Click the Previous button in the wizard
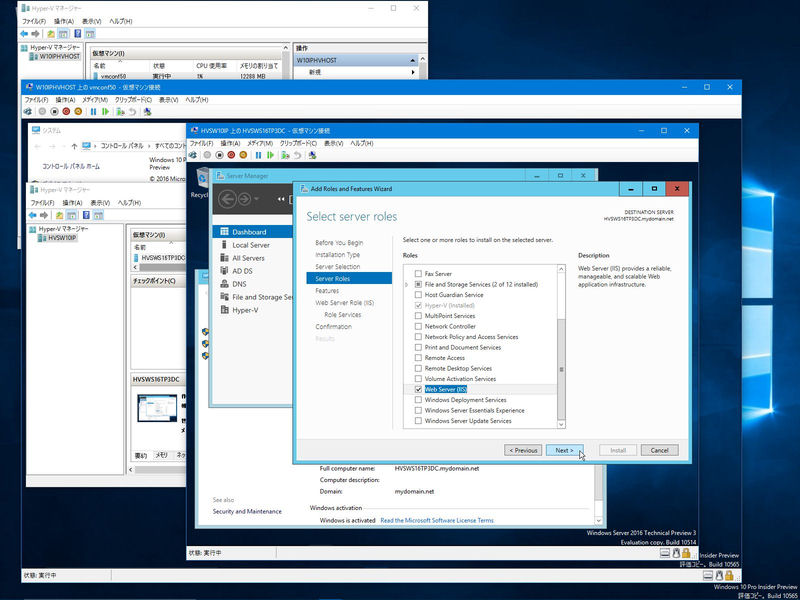This screenshot has width=800, height=600. coord(523,451)
